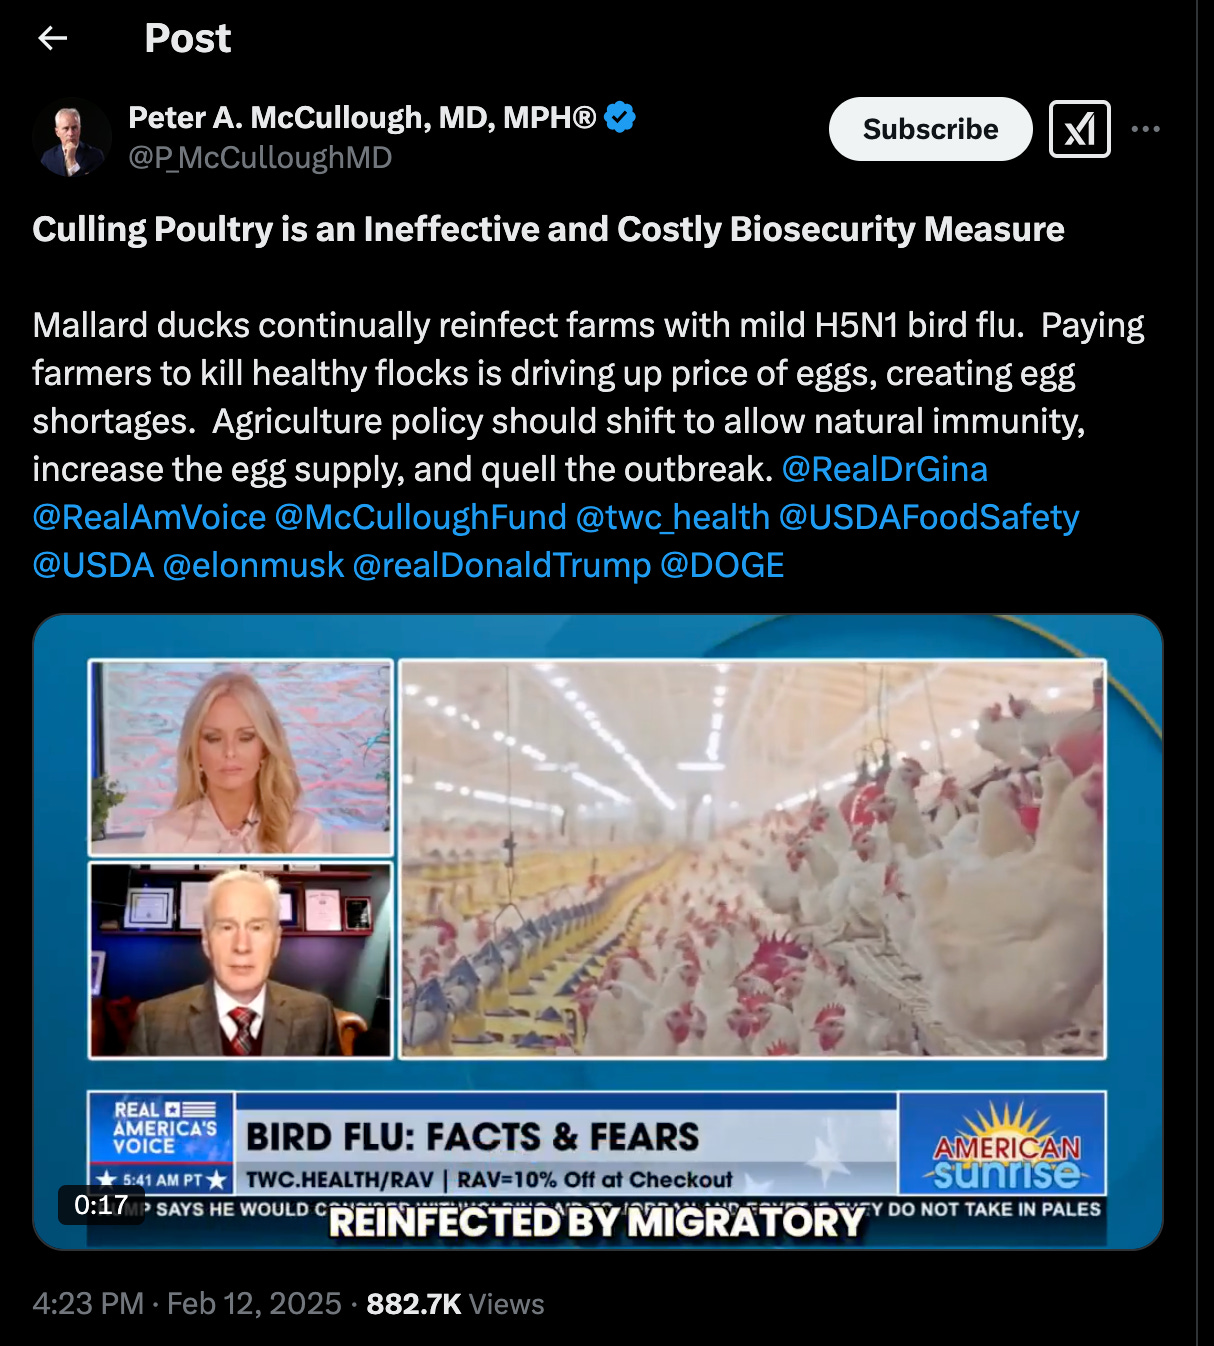Open the @twc_health mention
Image resolution: width=1214 pixels, height=1346 pixels.
point(673,517)
